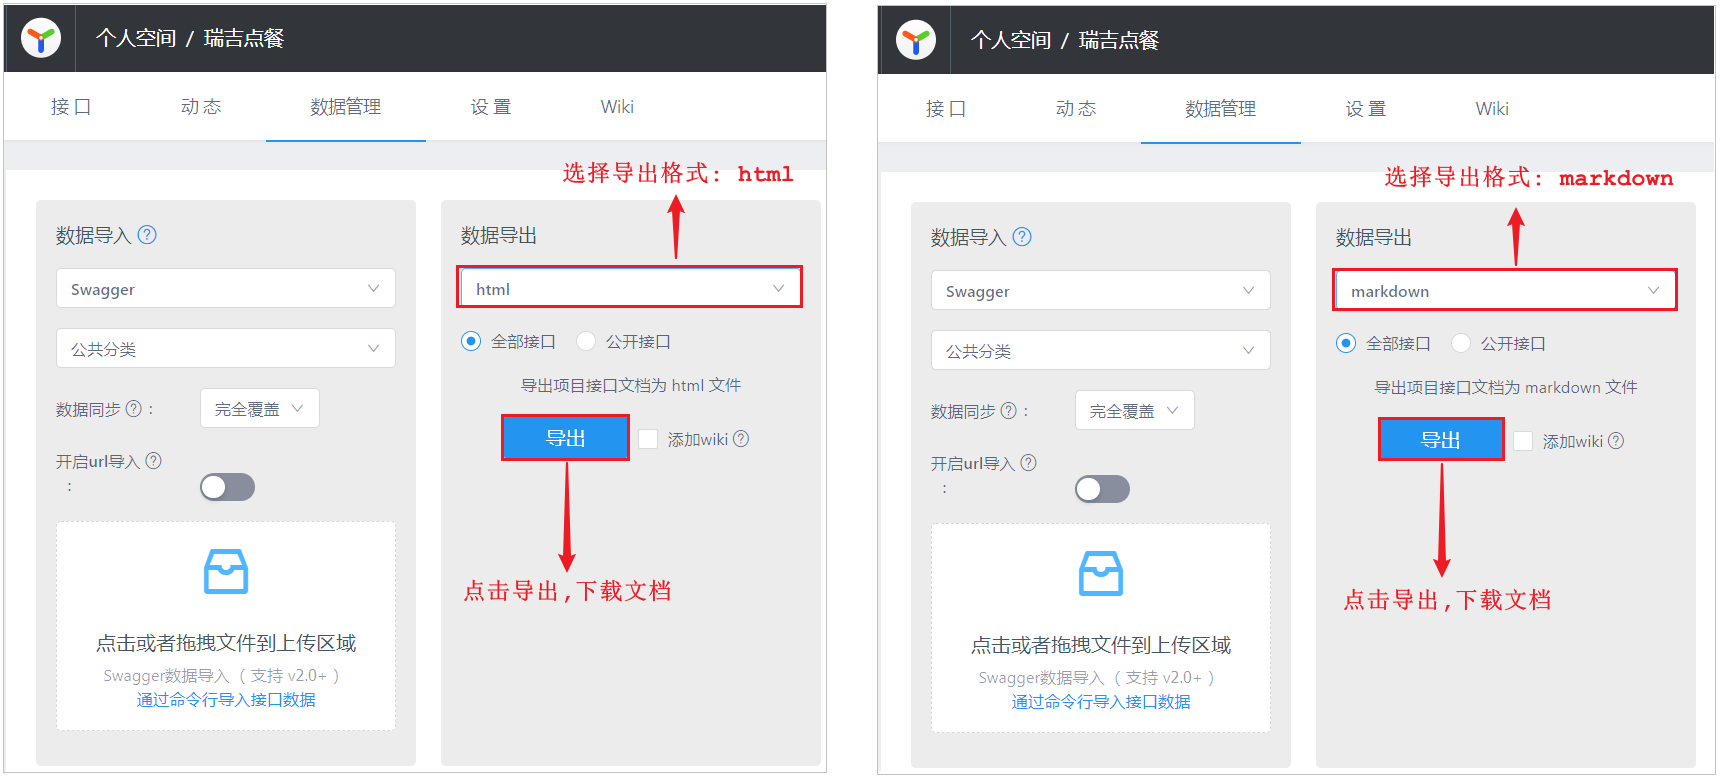Click help icon next to 开启url导入 in left screenshot
The height and width of the screenshot is (778, 1721).
(x=153, y=461)
